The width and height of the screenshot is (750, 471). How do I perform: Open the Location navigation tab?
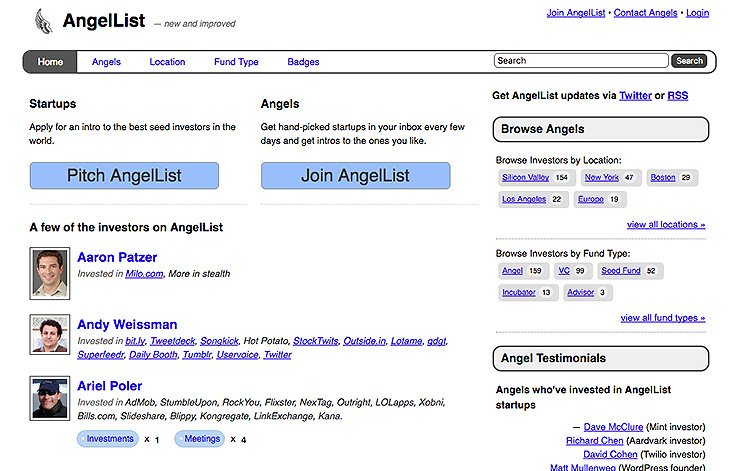click(167, 62)
